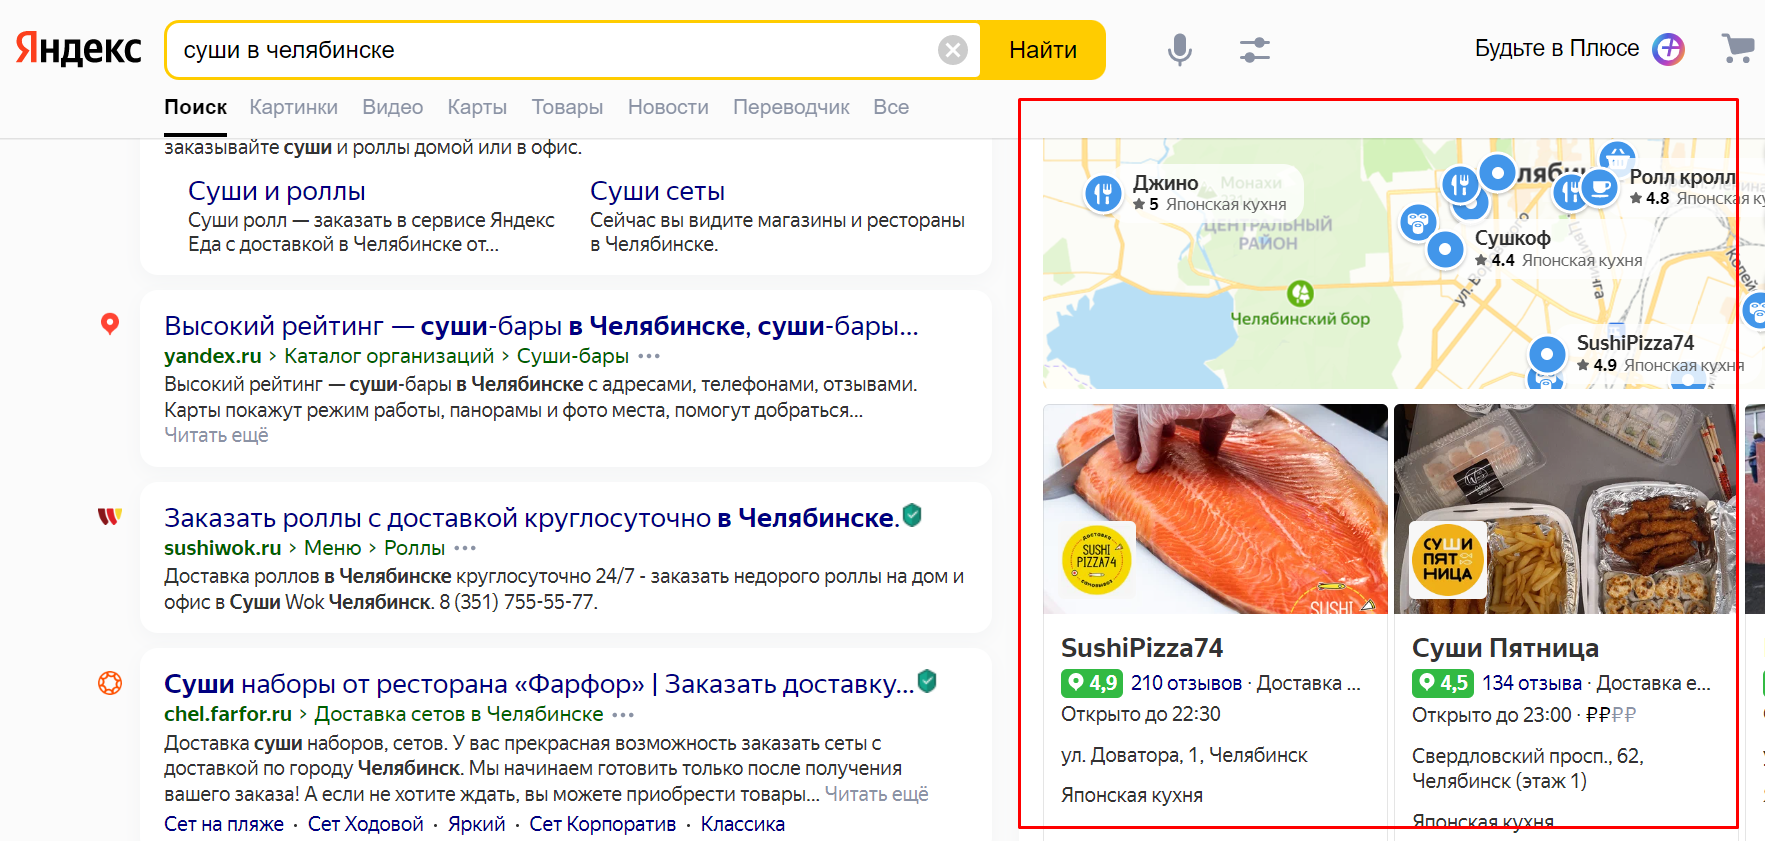
Task: Open the sushiwok.ru domain link
Action: [x=223, y=548]
